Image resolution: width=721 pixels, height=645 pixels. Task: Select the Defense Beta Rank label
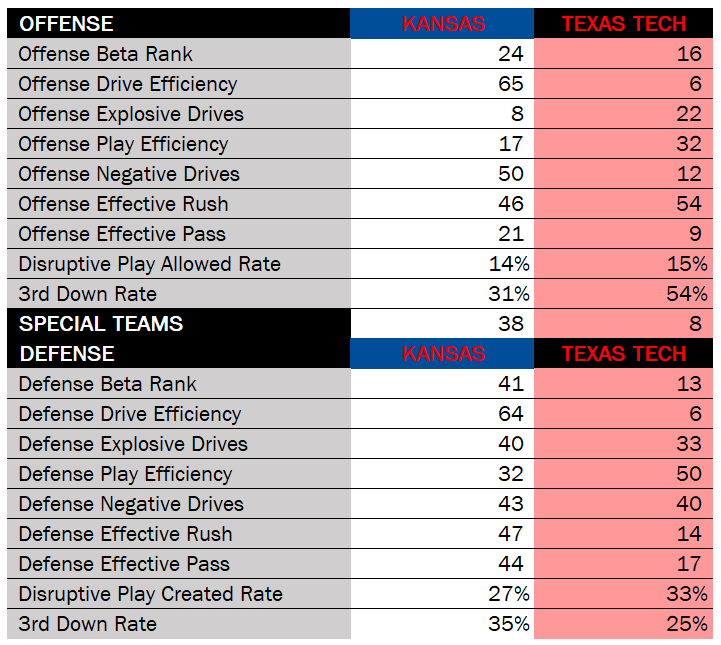107,384
